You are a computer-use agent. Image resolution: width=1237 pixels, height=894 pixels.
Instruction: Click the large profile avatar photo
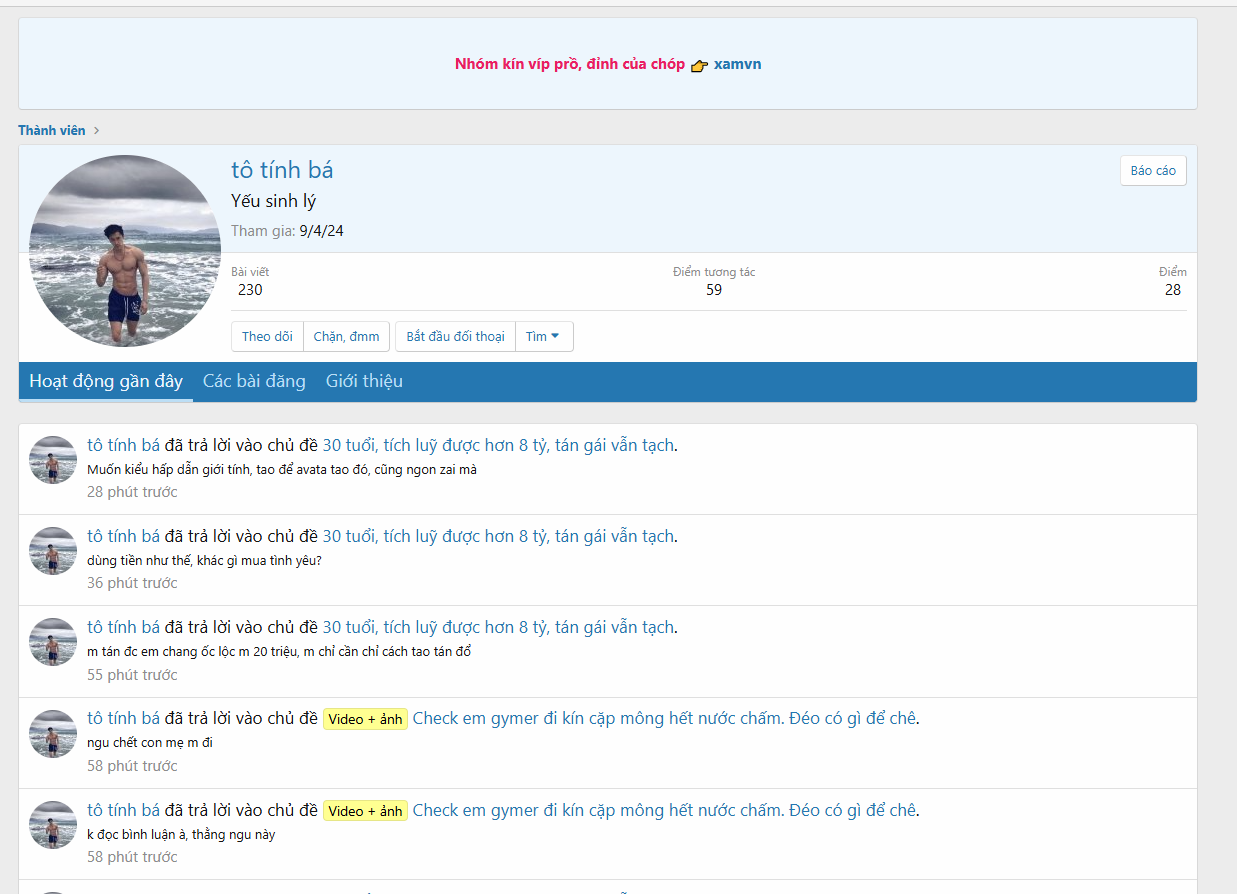point(125,251)
